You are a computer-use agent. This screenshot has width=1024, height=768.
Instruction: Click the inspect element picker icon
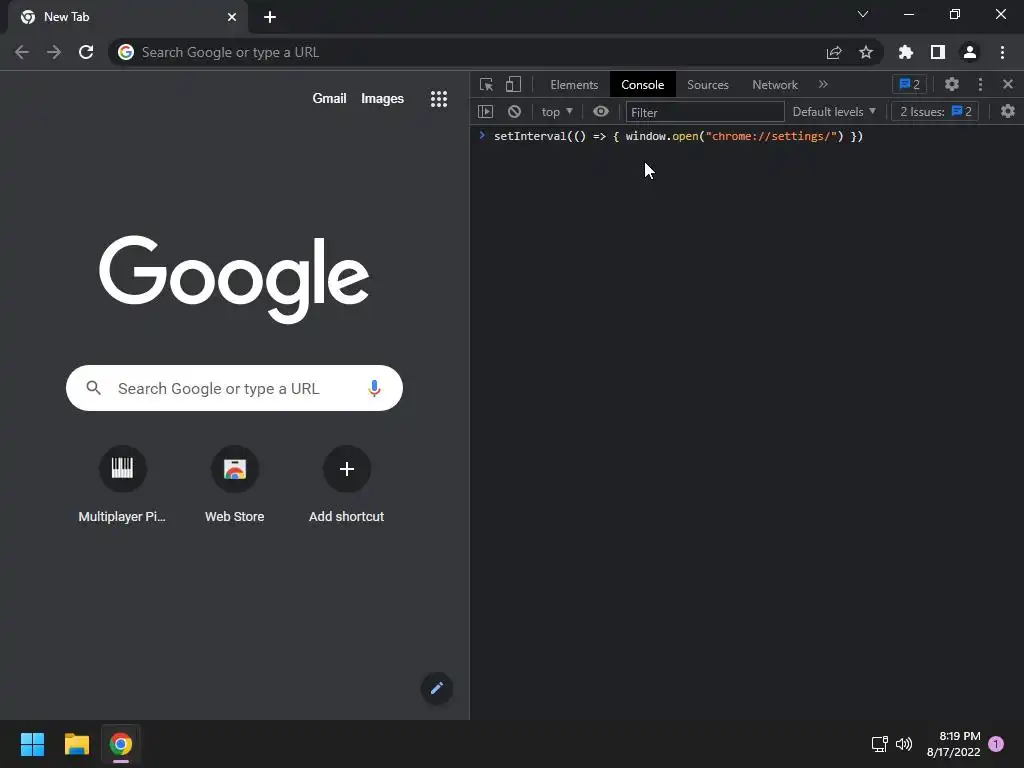(486, 84)
